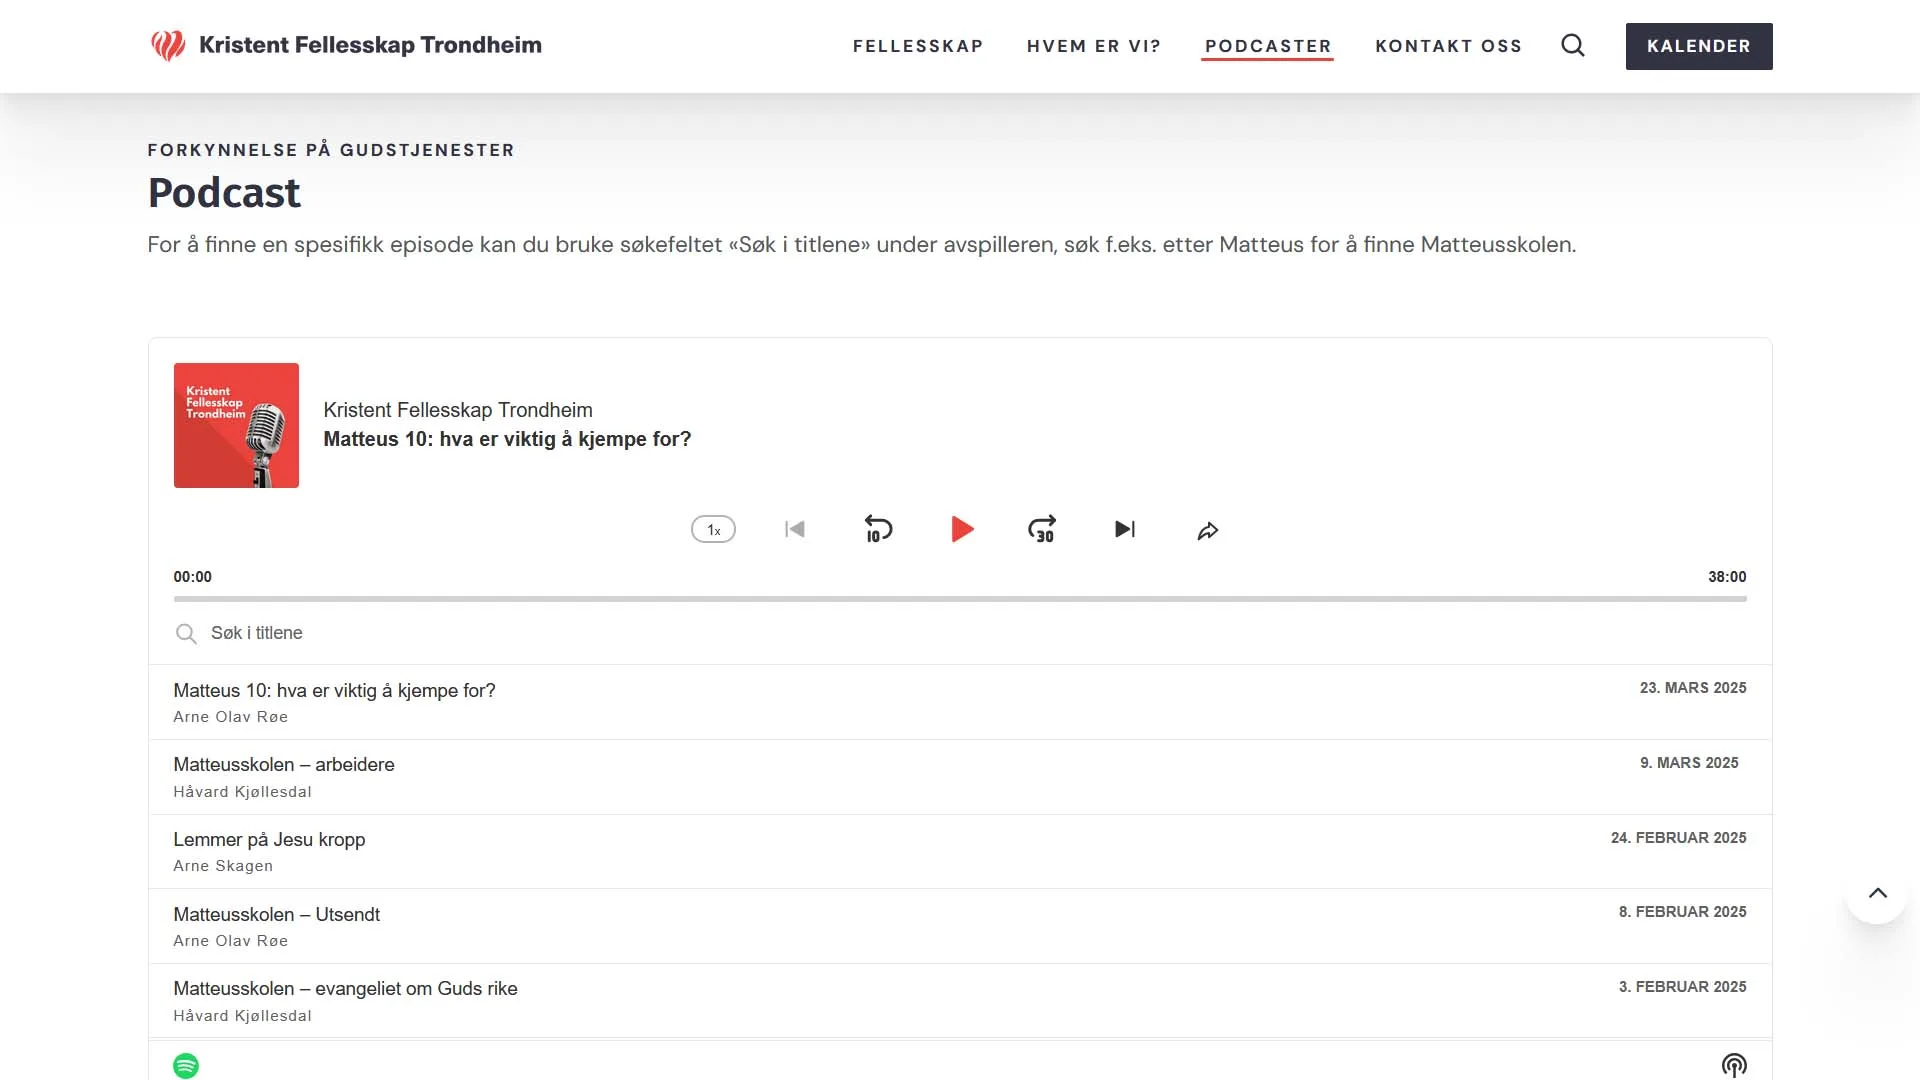
Task: Click the episode progress bar
Action: tap(960, 599)
